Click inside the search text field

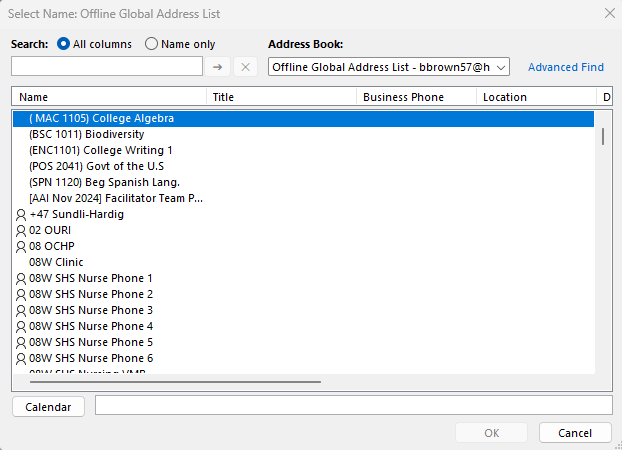[107, 67]
